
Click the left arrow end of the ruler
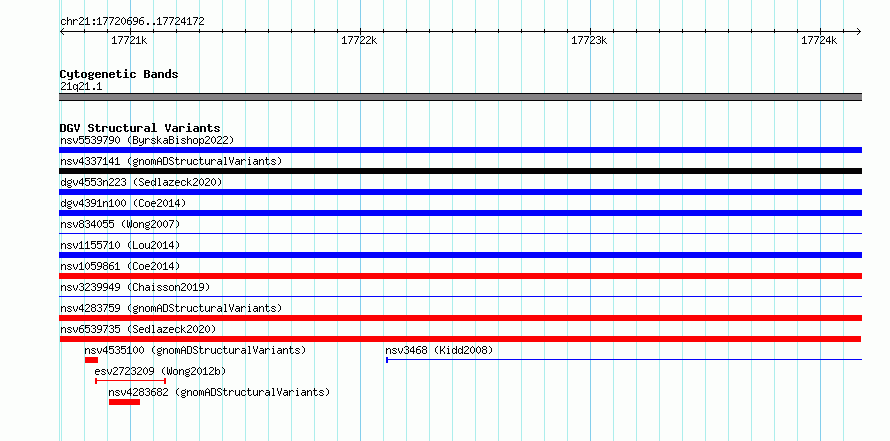point(62,31)
